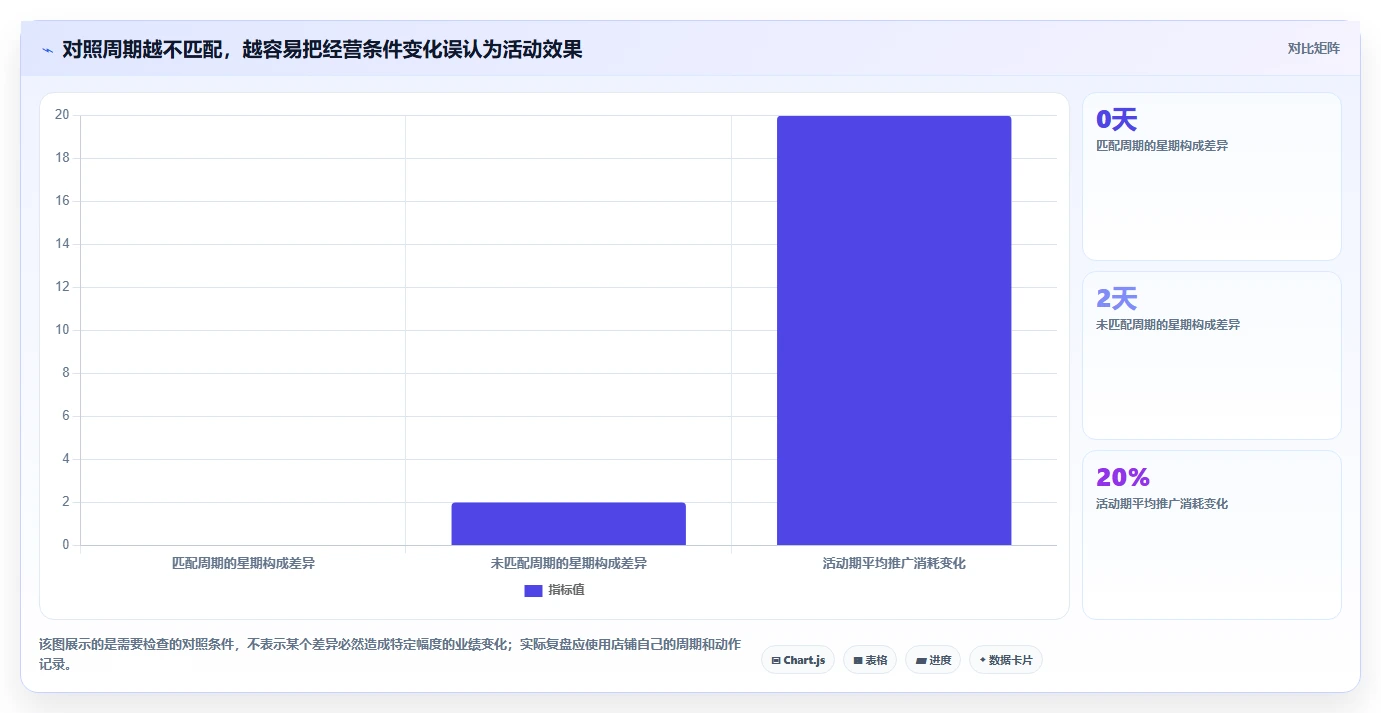Click the 20% value card
The width and height of the screenshot is (1381, 713).
[x=1211, y=535]
